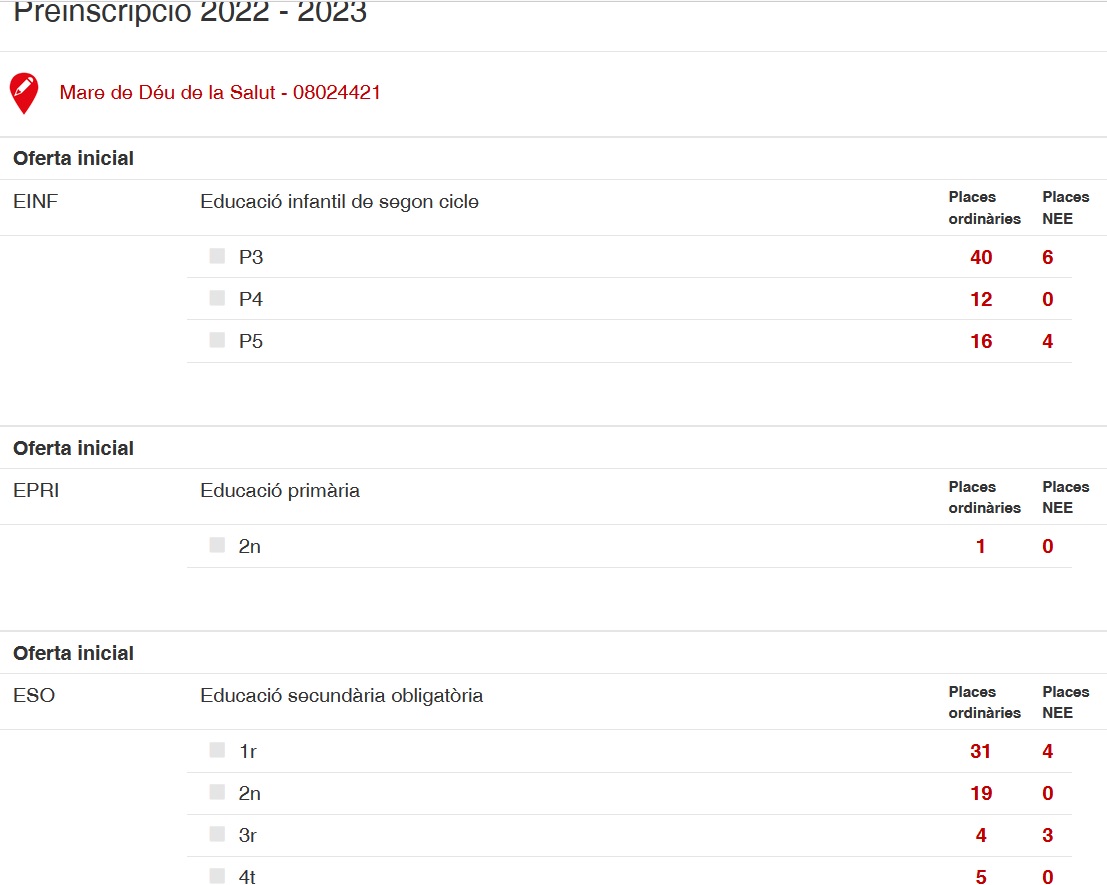Click the P3 ordinary places value 40
This screenshot has width=1107, height=885.
(981, 257)
